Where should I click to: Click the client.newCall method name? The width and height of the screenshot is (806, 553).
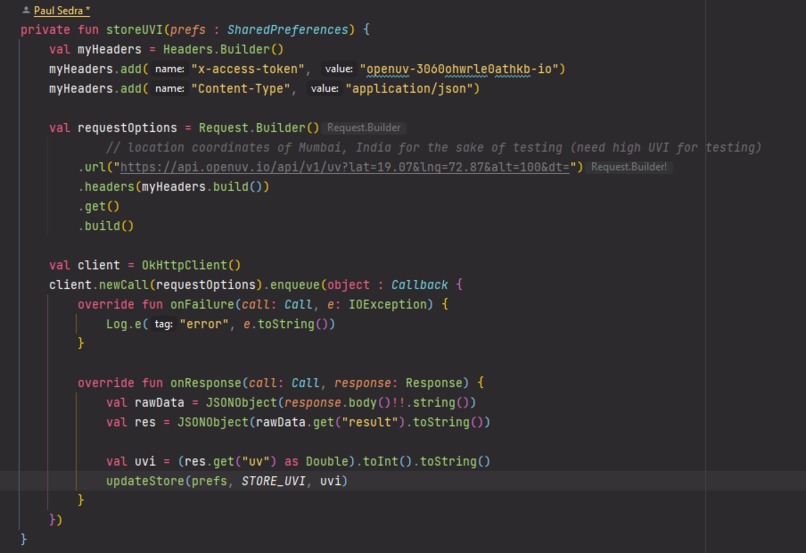coord(123,285)
